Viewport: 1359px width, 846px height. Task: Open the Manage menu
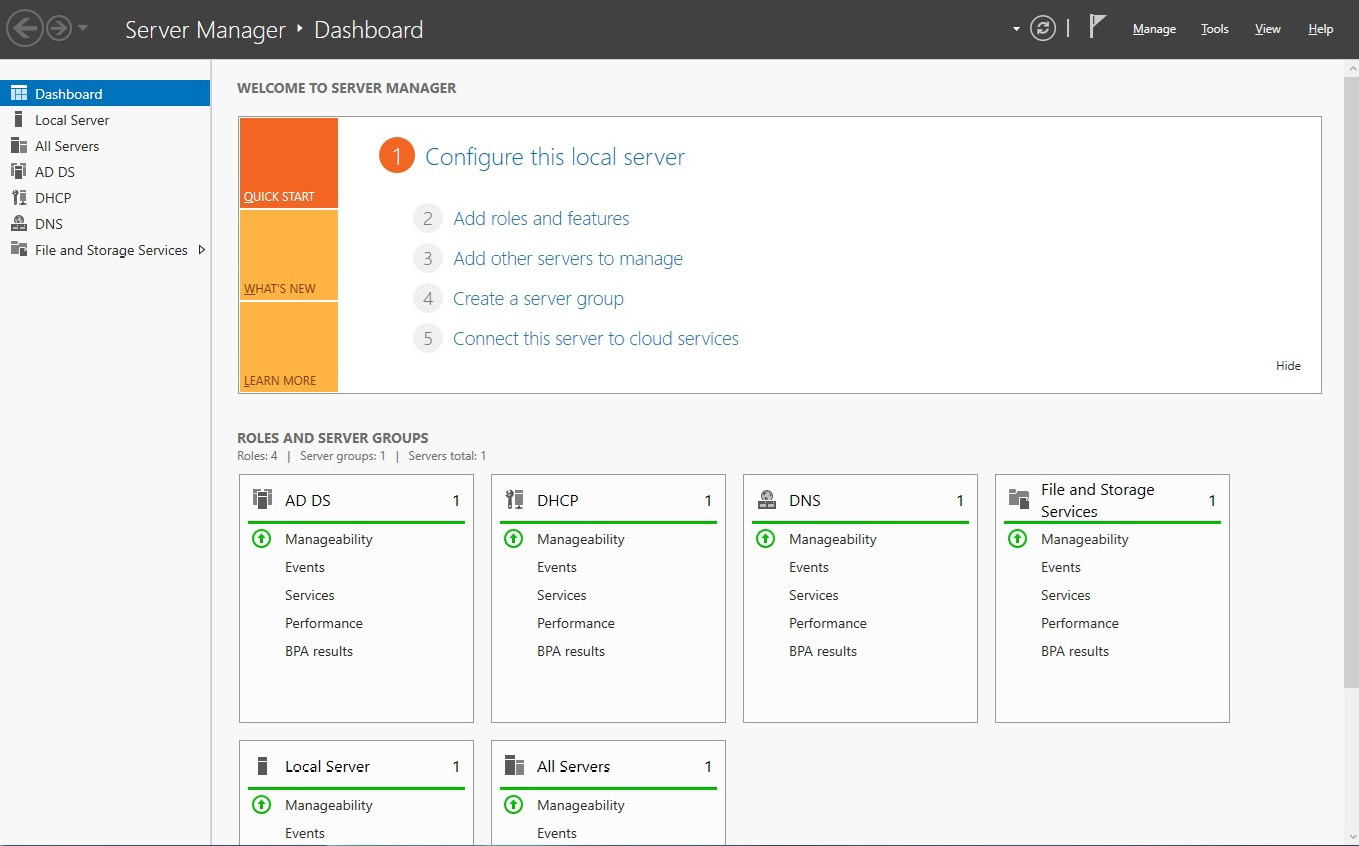click(1154, 29)
